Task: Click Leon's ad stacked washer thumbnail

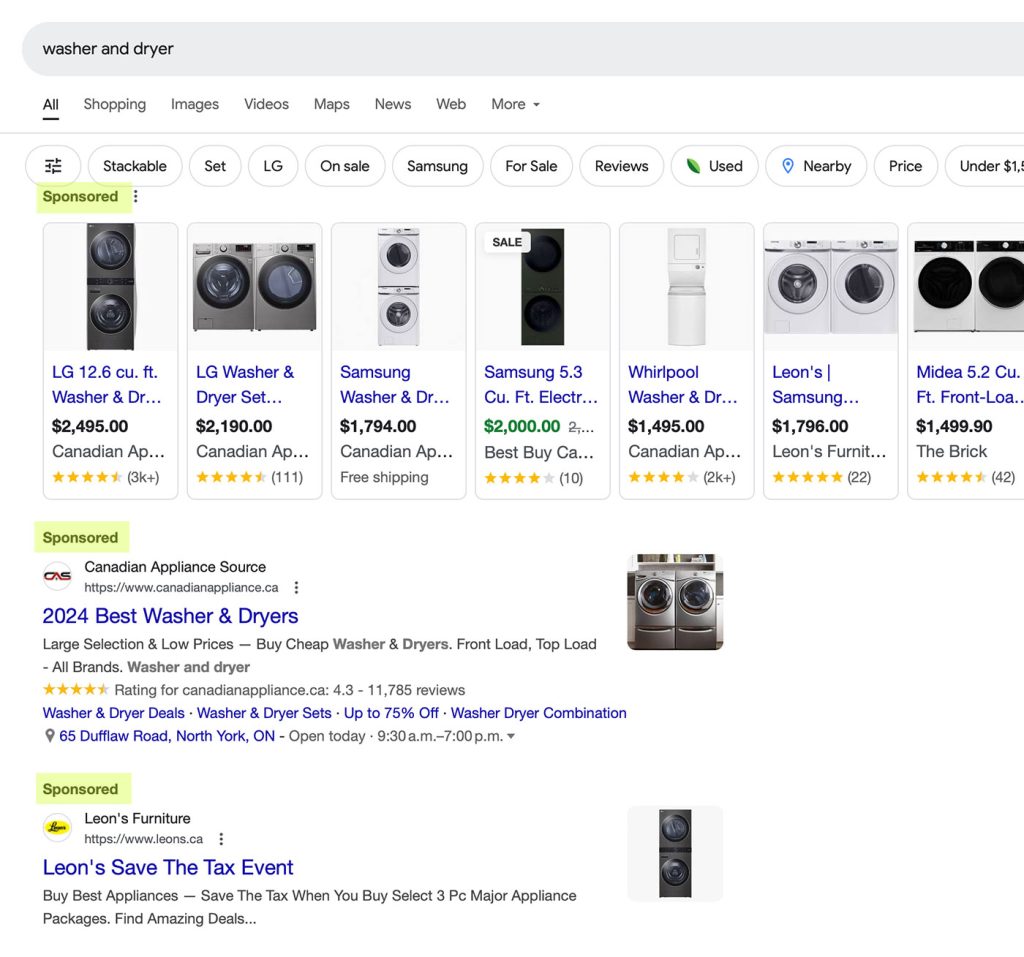Action: (675, 854)
